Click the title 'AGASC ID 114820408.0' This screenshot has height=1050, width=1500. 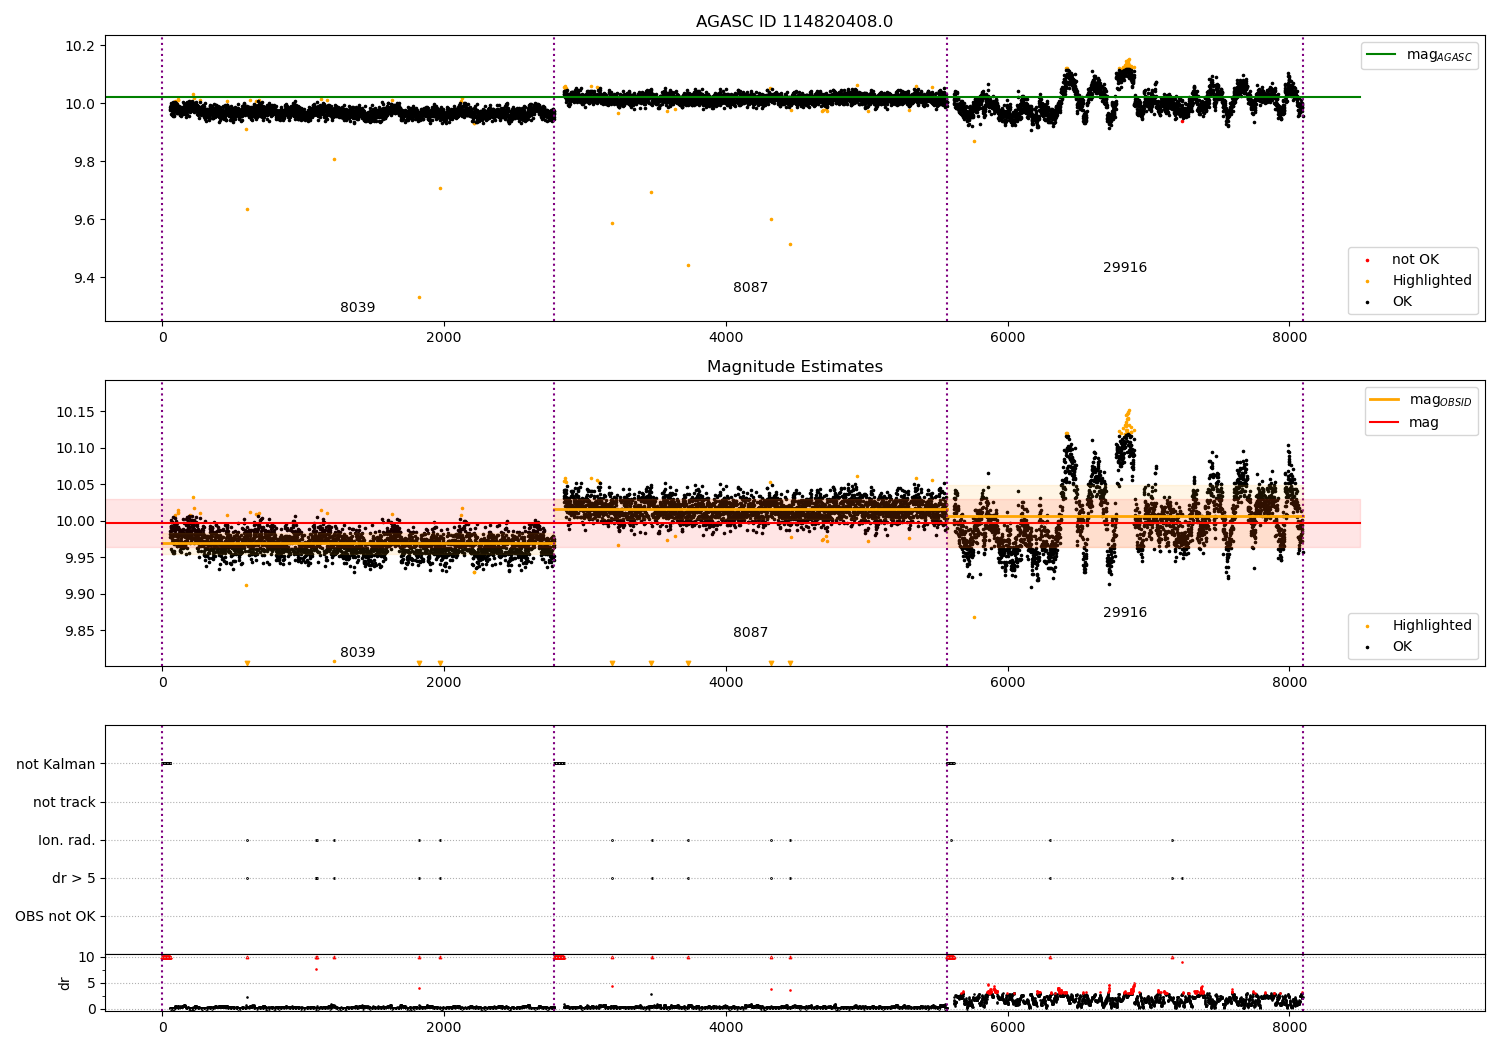coord(794,22)
